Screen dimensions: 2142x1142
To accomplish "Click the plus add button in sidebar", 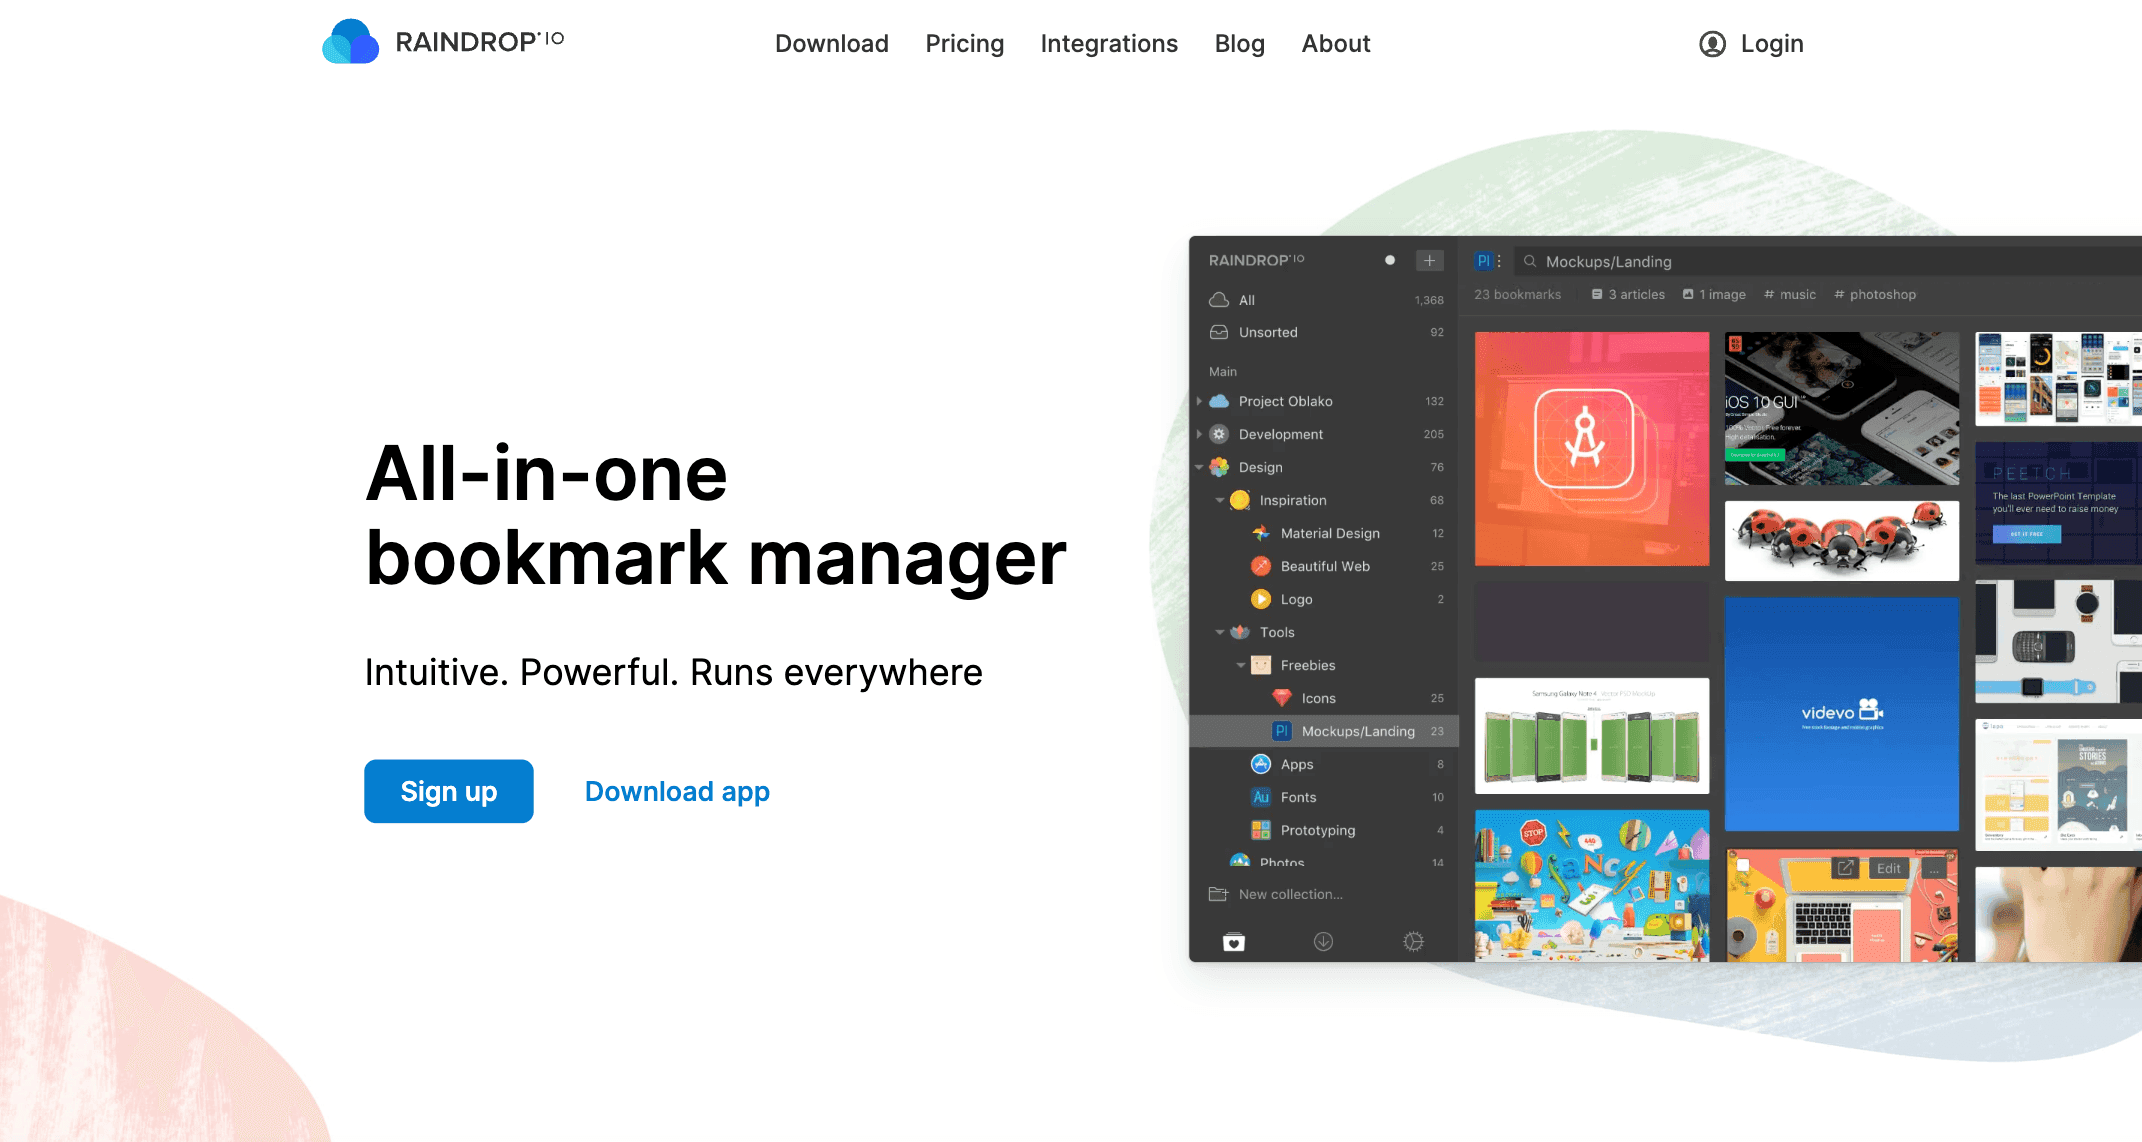I will 1429,260.
